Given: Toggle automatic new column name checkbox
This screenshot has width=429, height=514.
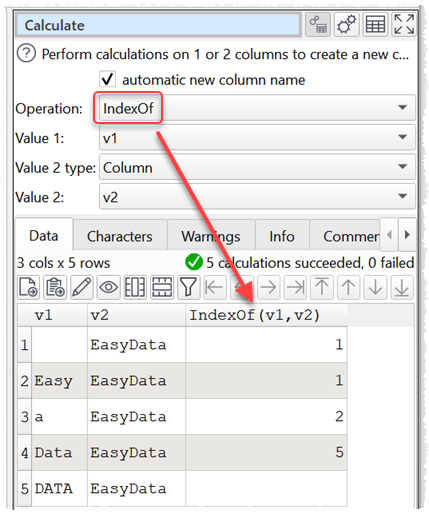Looking at the screenshot, I should click(x=107, y=79).
